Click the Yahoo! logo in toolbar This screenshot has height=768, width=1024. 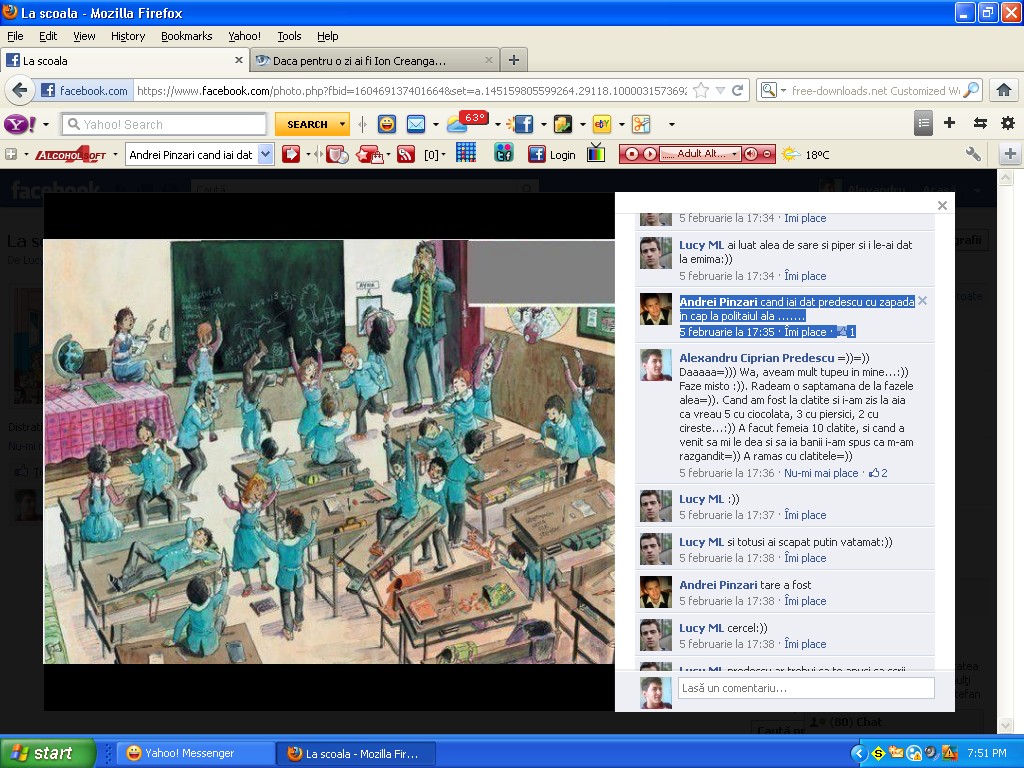click(x=20, y=123)
